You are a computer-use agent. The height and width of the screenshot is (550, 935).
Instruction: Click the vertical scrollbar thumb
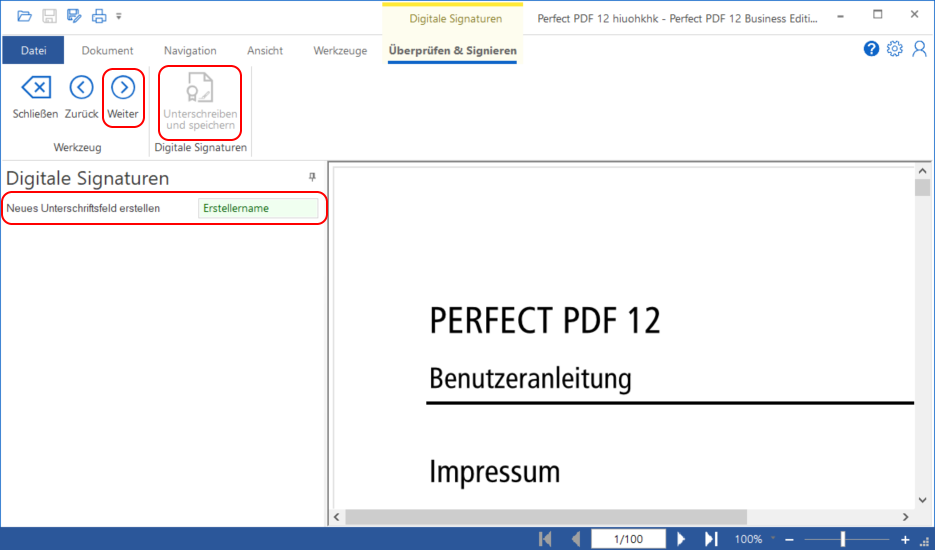(922, 188)
